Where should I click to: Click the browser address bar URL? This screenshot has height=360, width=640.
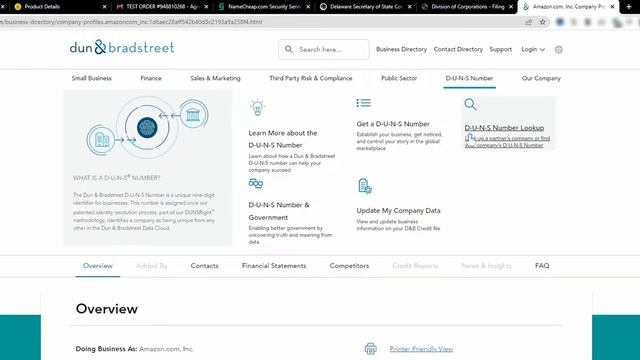tap(131, 22)
